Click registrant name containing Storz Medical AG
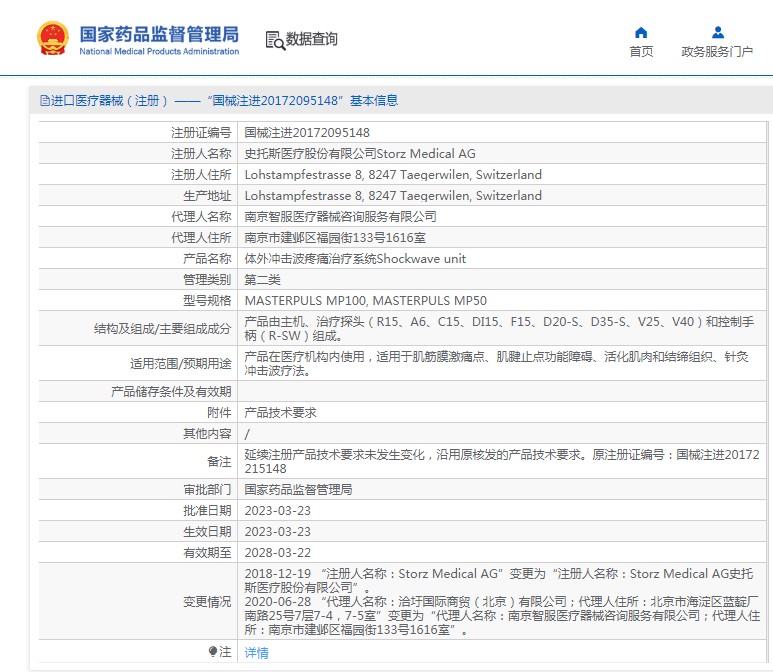773x672 pixels. [360, 153]
